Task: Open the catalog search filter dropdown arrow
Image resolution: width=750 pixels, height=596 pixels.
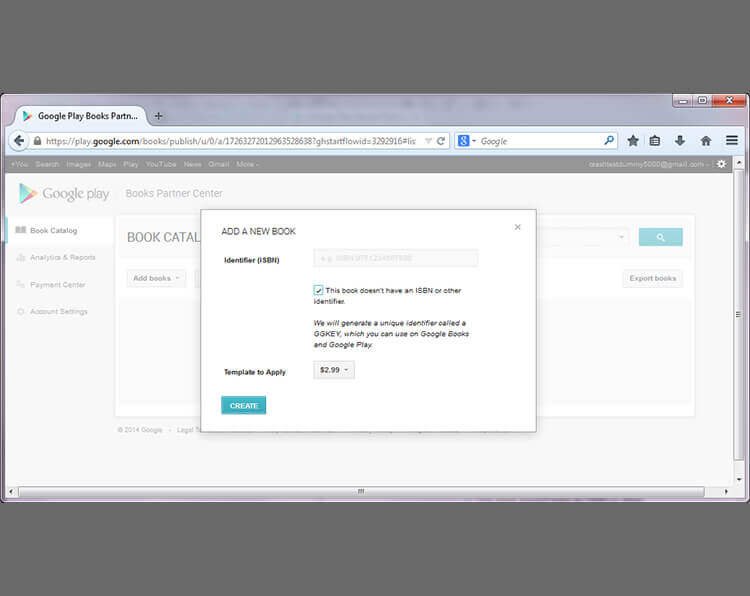Action: point(621,237)
